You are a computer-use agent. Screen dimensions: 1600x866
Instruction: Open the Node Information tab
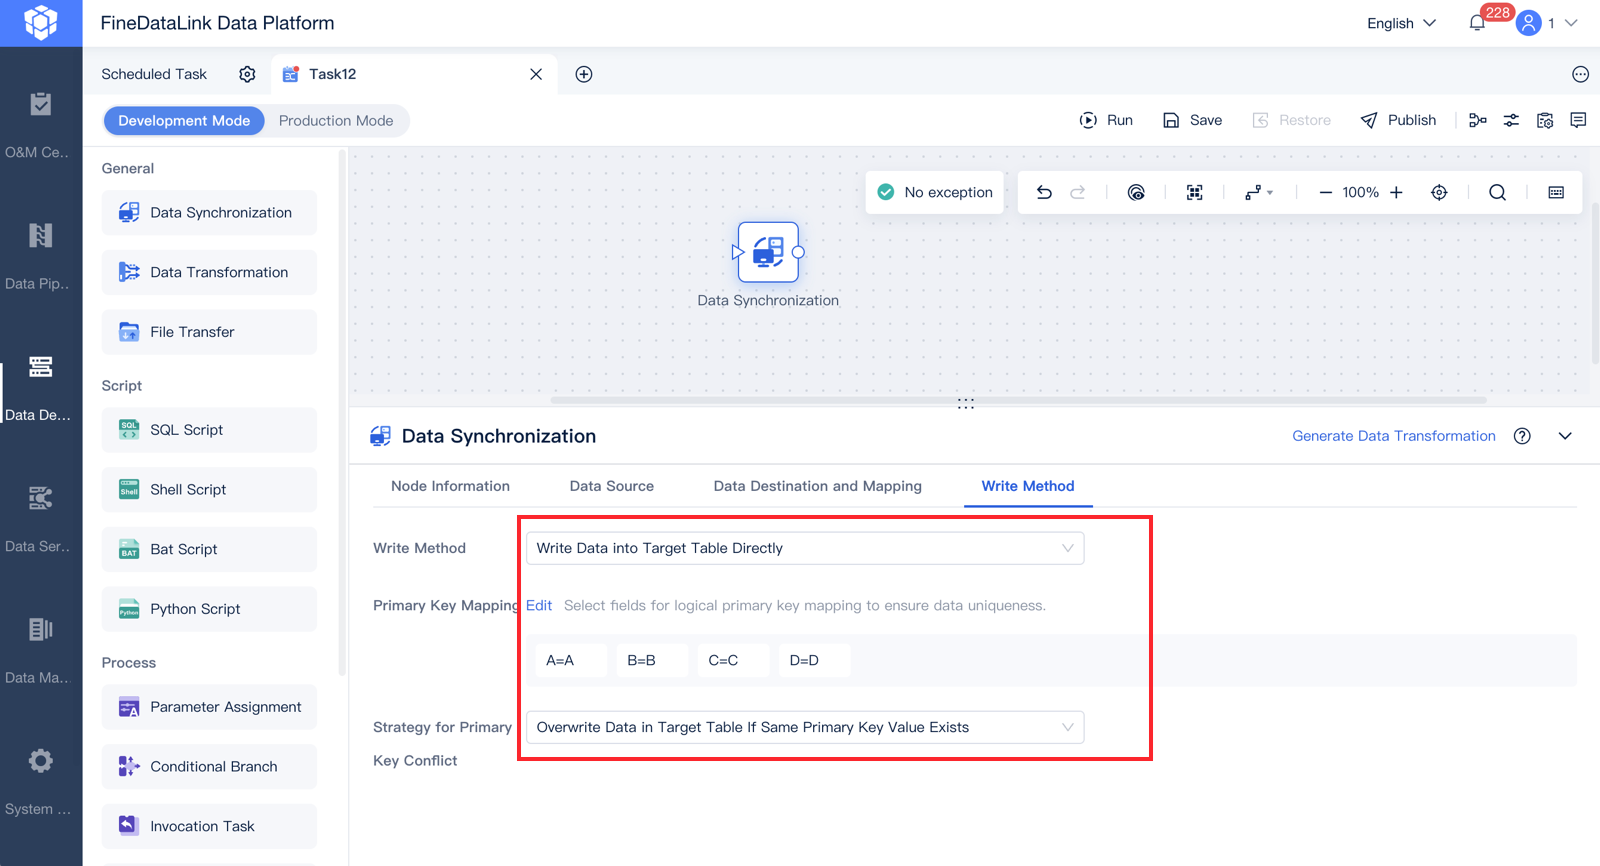450,486
